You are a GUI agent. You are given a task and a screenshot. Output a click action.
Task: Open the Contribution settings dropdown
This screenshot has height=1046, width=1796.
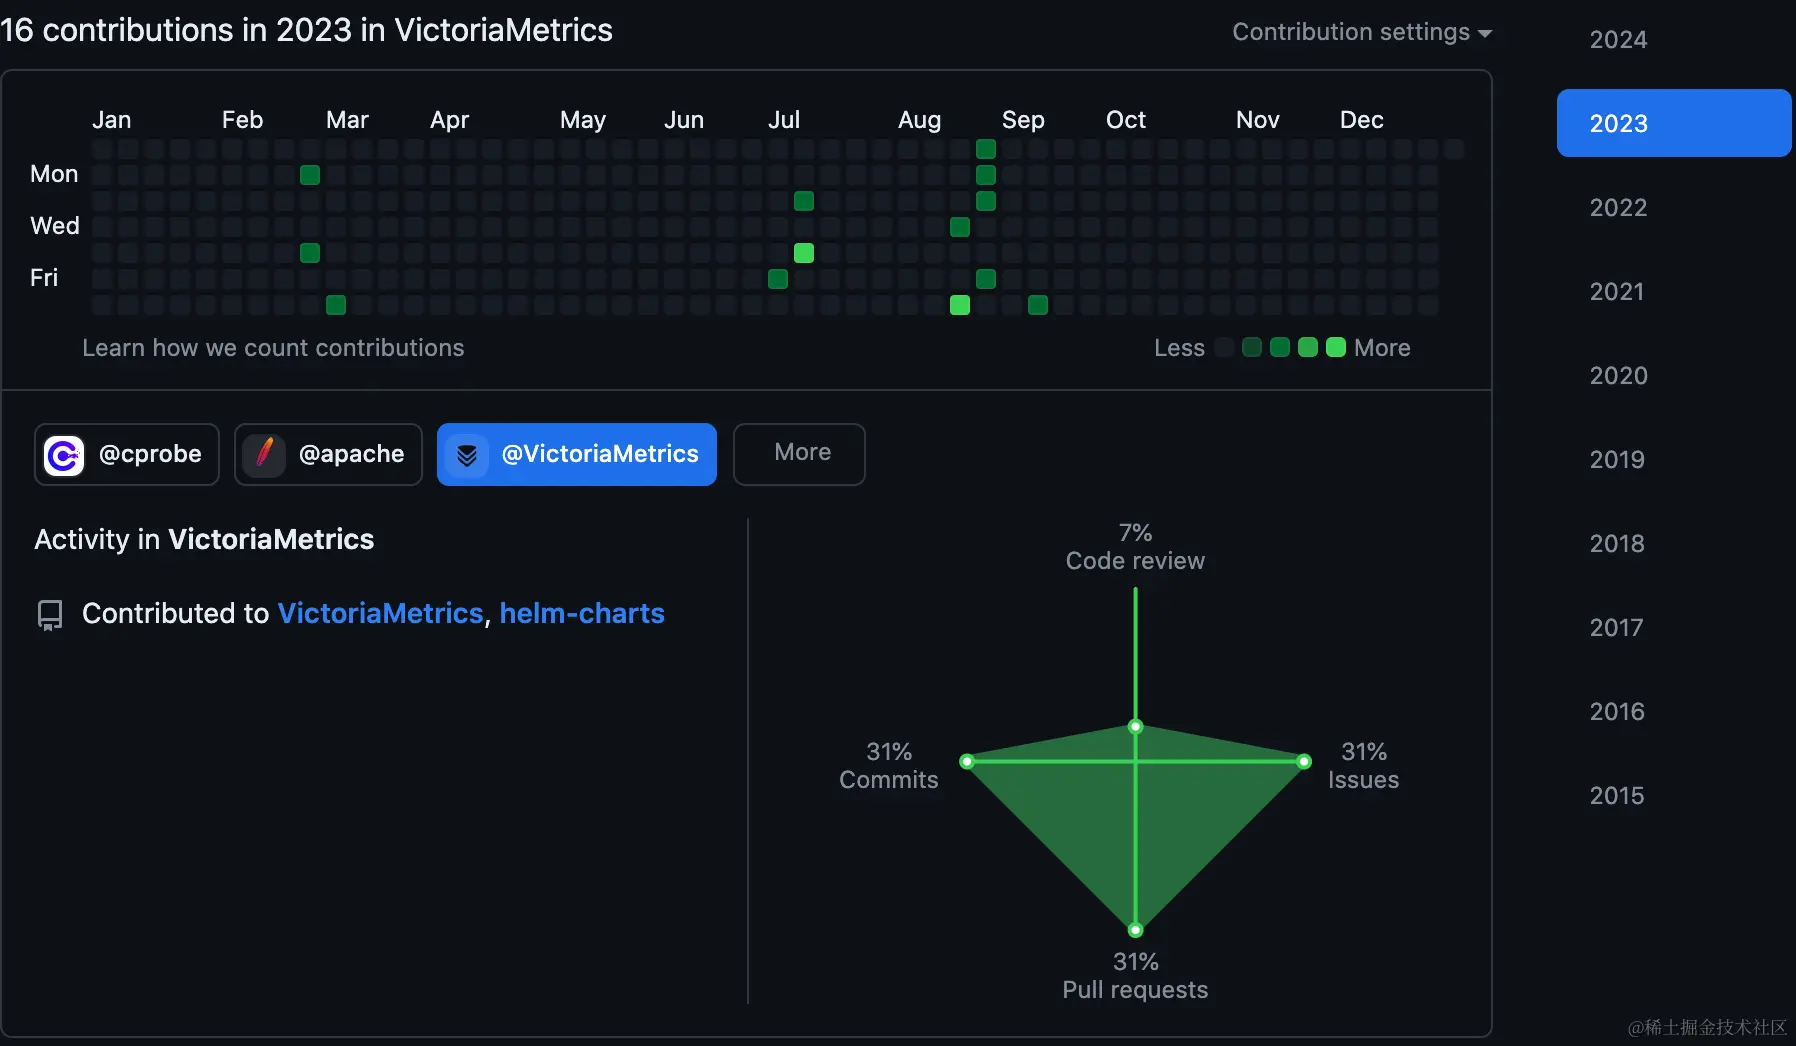coord(1362,32)
